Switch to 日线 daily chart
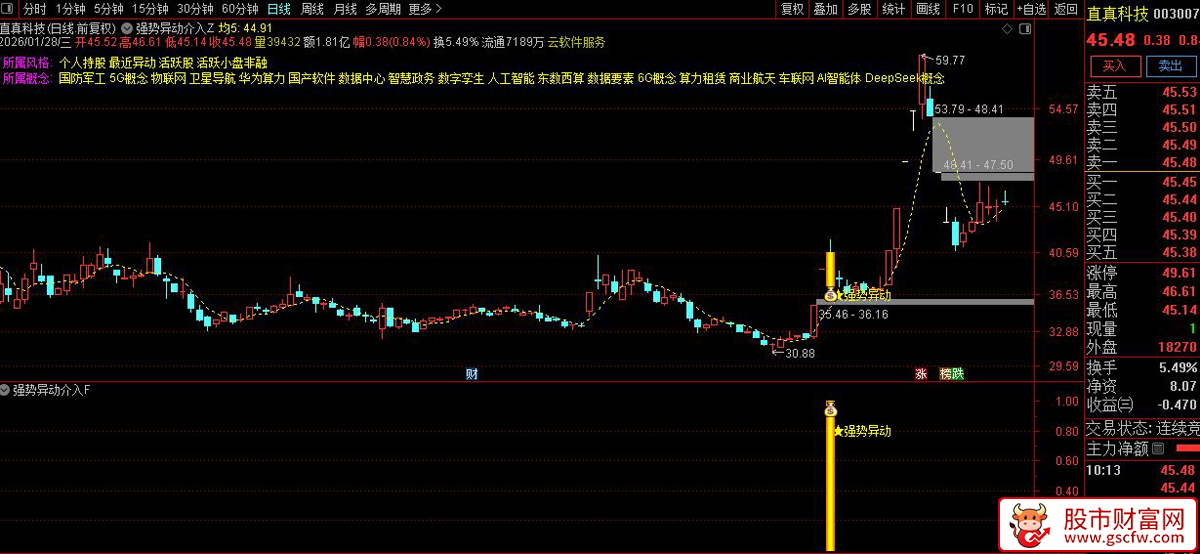Screen dimensions: 1200x554 (279, 9)
